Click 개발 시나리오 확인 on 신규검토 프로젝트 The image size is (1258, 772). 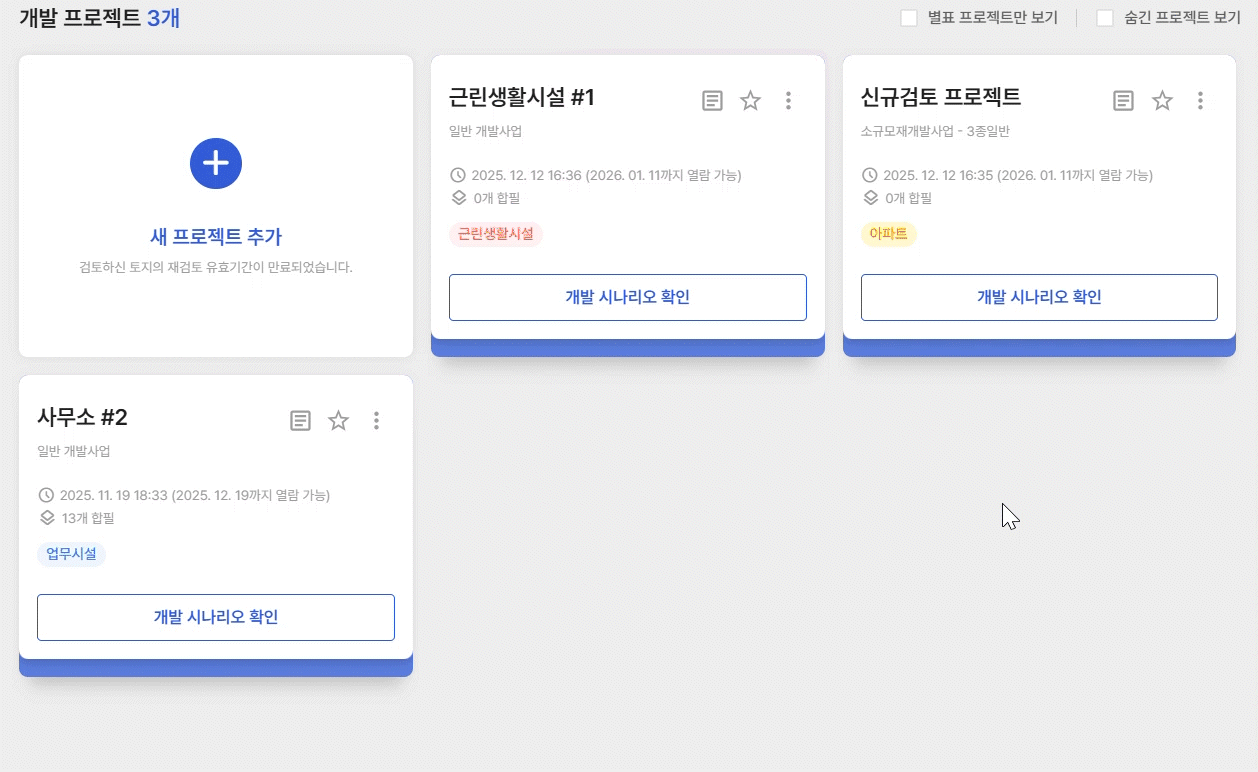point(1039,297)
